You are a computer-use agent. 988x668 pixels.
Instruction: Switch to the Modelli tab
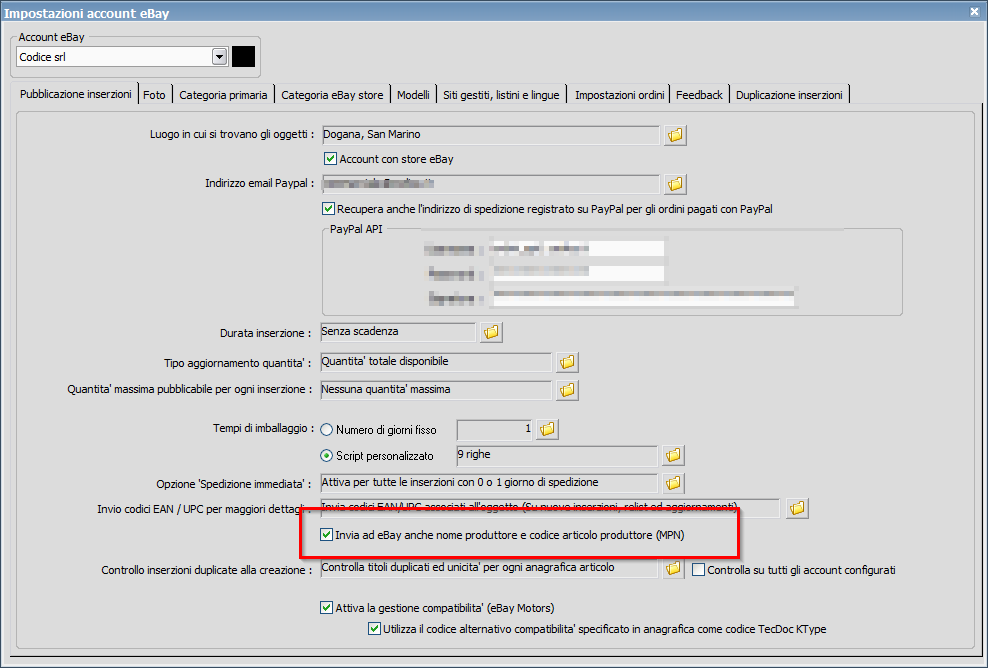pyautogui.click(x=413, y=95)
